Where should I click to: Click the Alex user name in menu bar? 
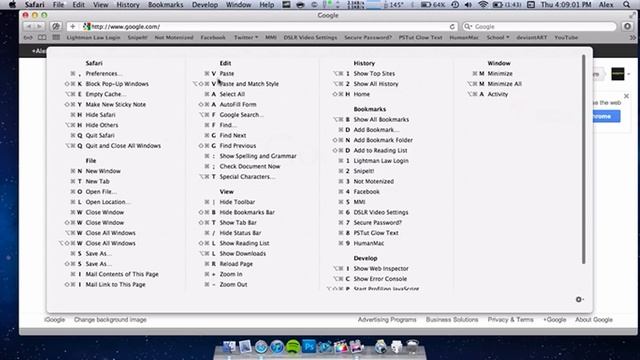[x=606, y=5]
